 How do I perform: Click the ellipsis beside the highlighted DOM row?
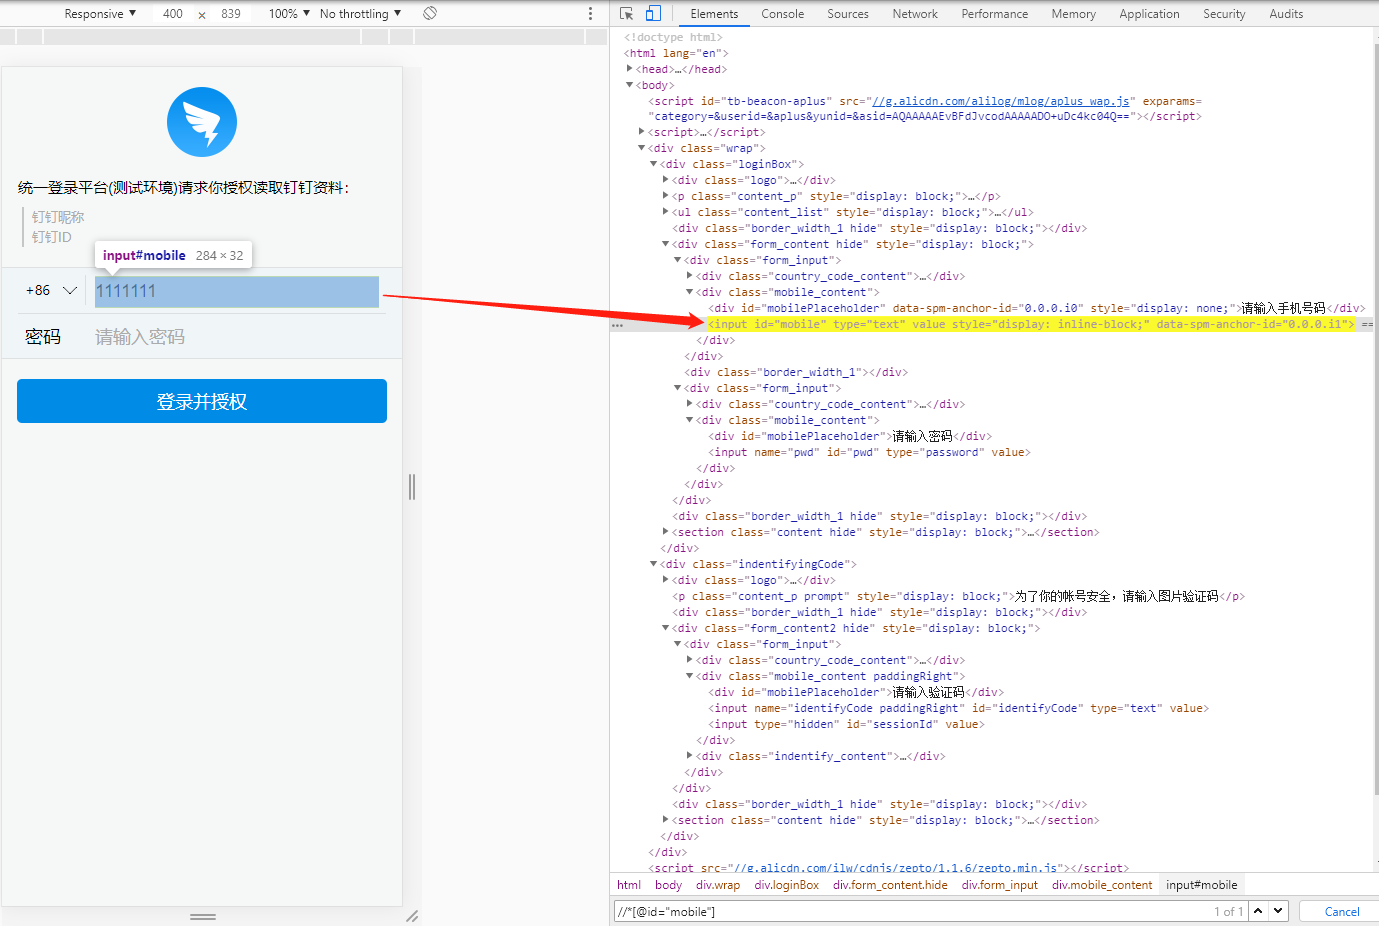[x=617, y=325]
